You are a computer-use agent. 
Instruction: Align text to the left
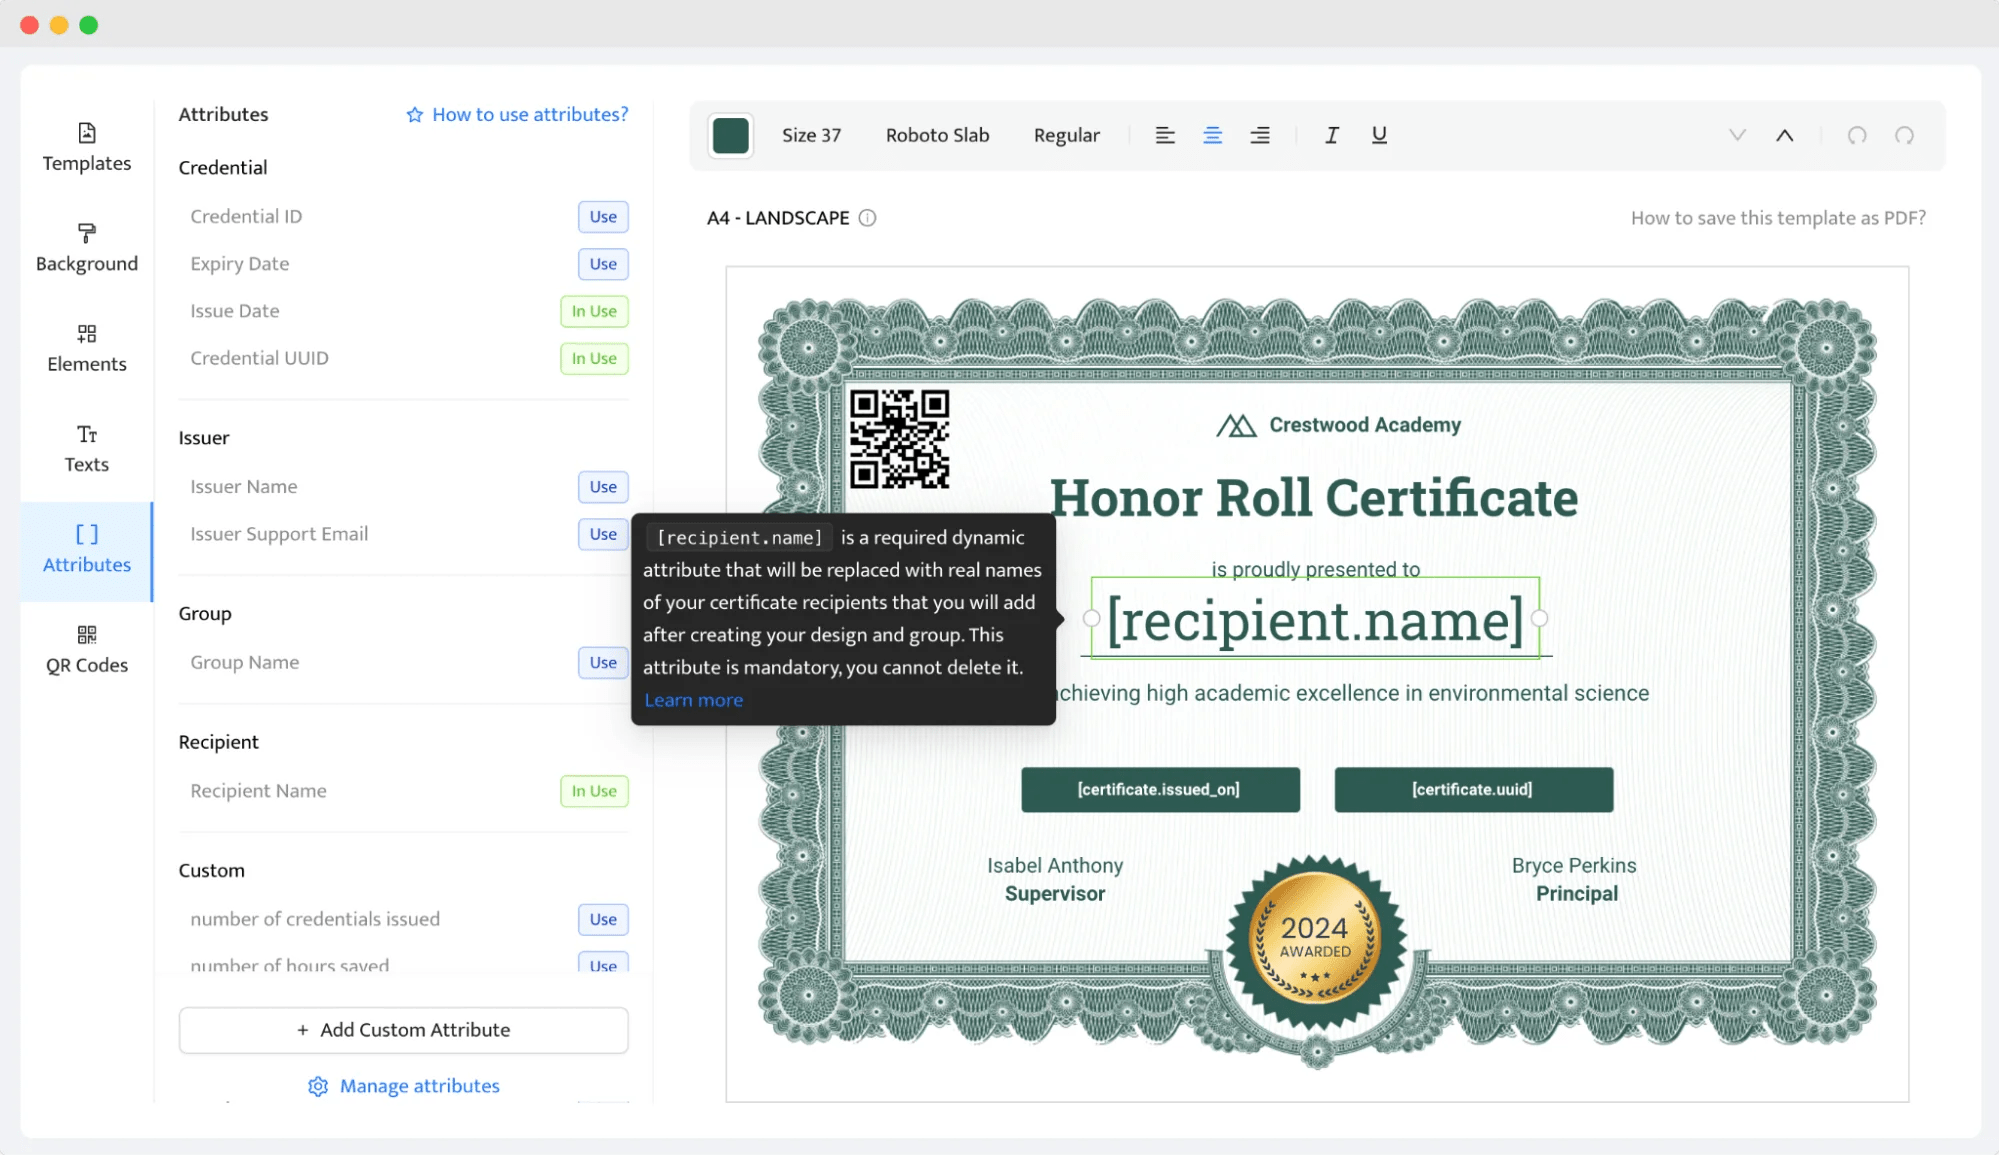point(1165,135)
